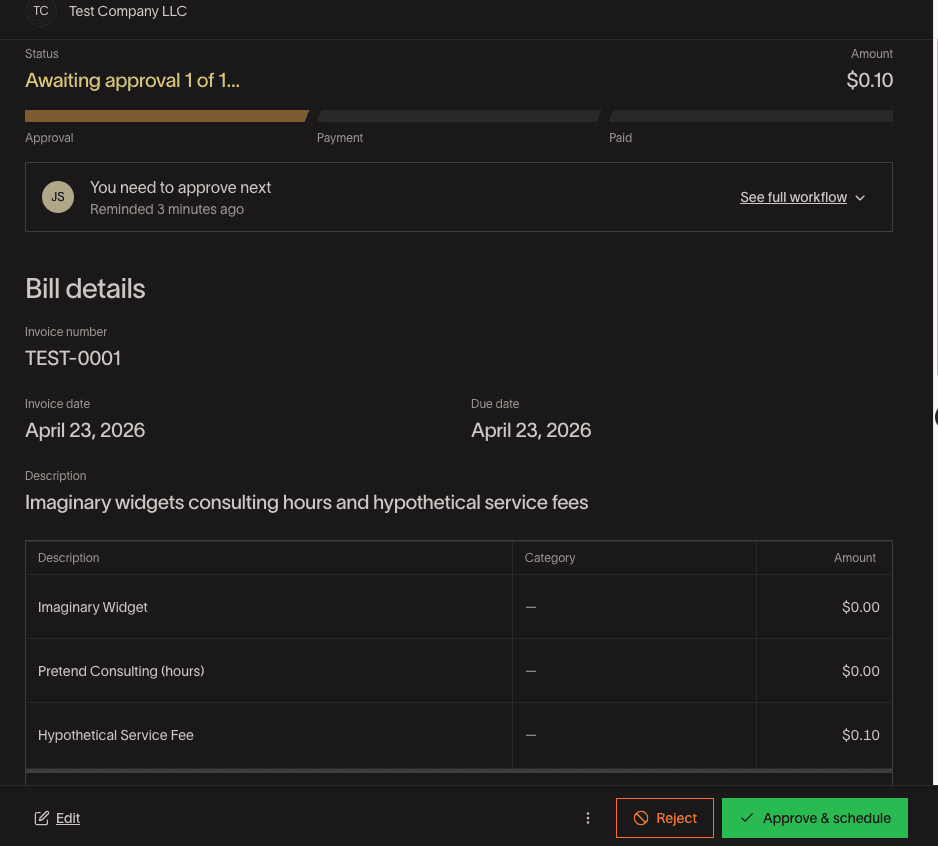This screenshot has height=846, width=938.
Task: Click the Hypothetical Service Fee $0.10 amount
Action: [x=860, y=735]
